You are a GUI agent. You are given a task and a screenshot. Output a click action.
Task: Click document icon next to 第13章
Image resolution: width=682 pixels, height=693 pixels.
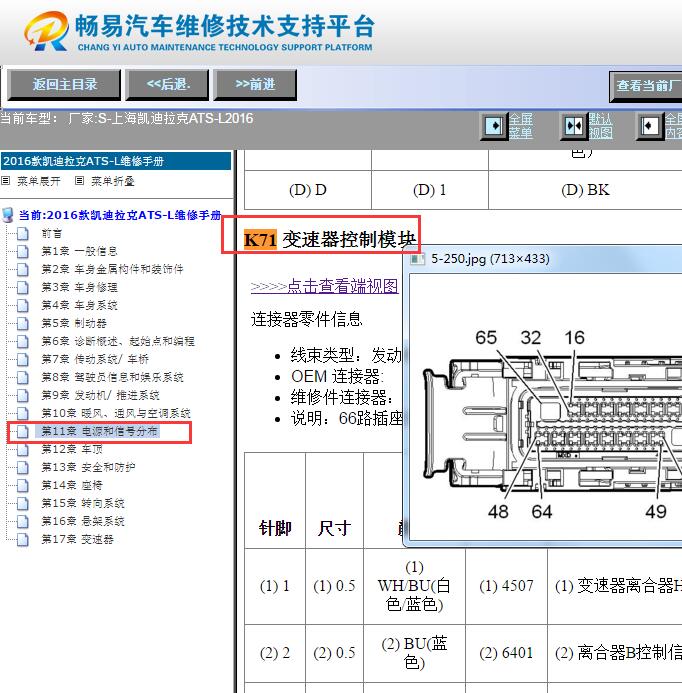23,468
